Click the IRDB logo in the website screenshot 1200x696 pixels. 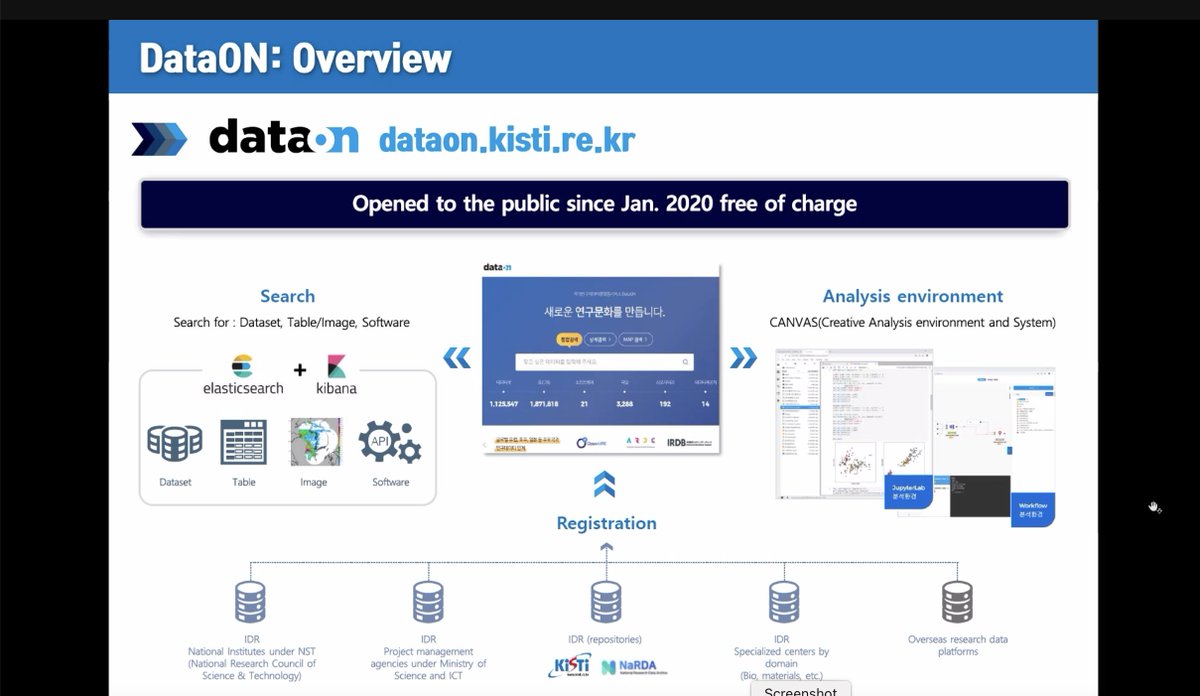click(x=688, y=442)
